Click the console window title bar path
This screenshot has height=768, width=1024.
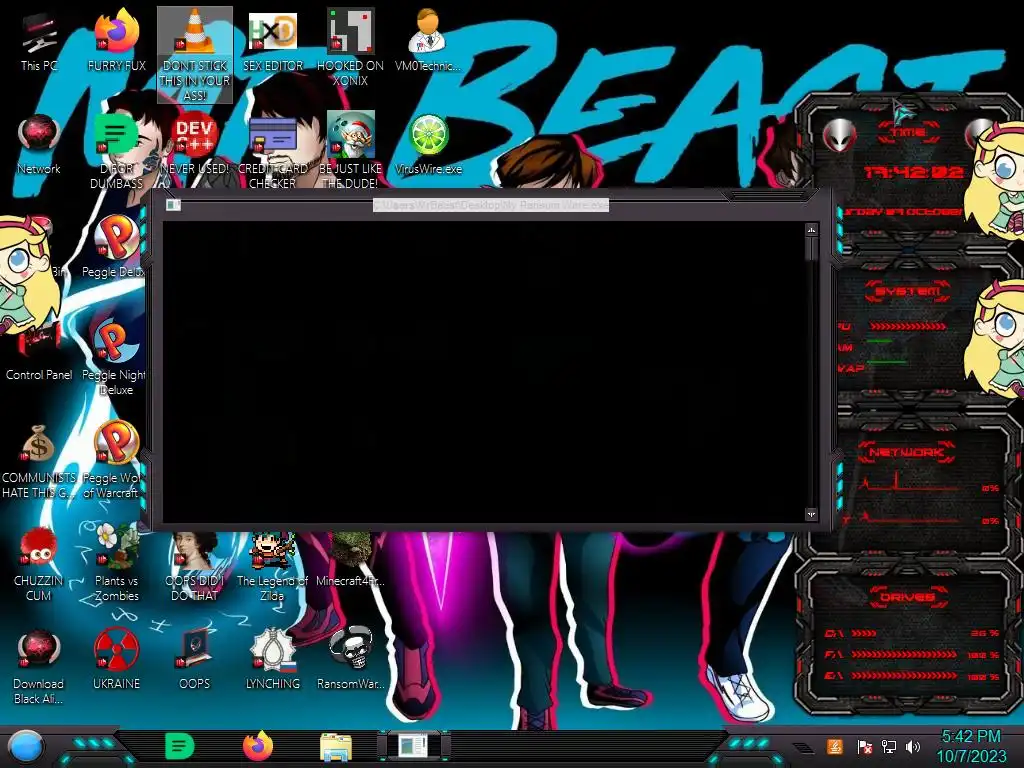pyautogui.click(x=490, y=205)
